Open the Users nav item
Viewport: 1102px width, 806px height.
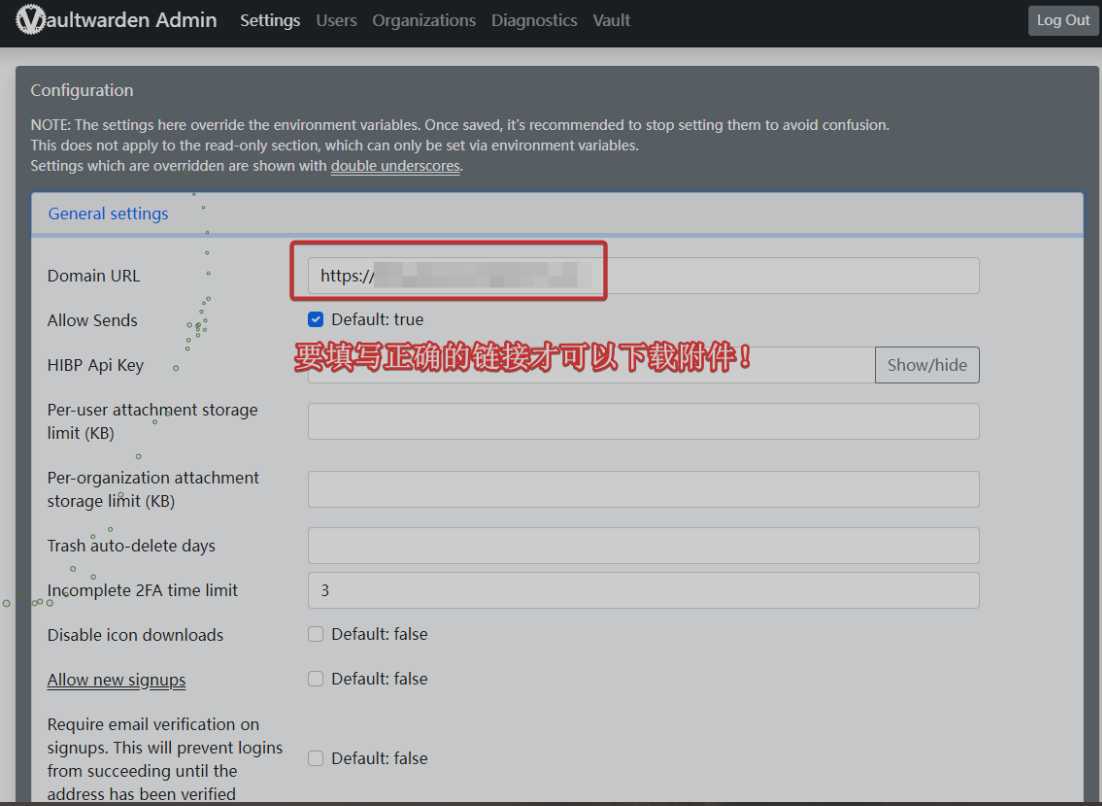(336, 20)
